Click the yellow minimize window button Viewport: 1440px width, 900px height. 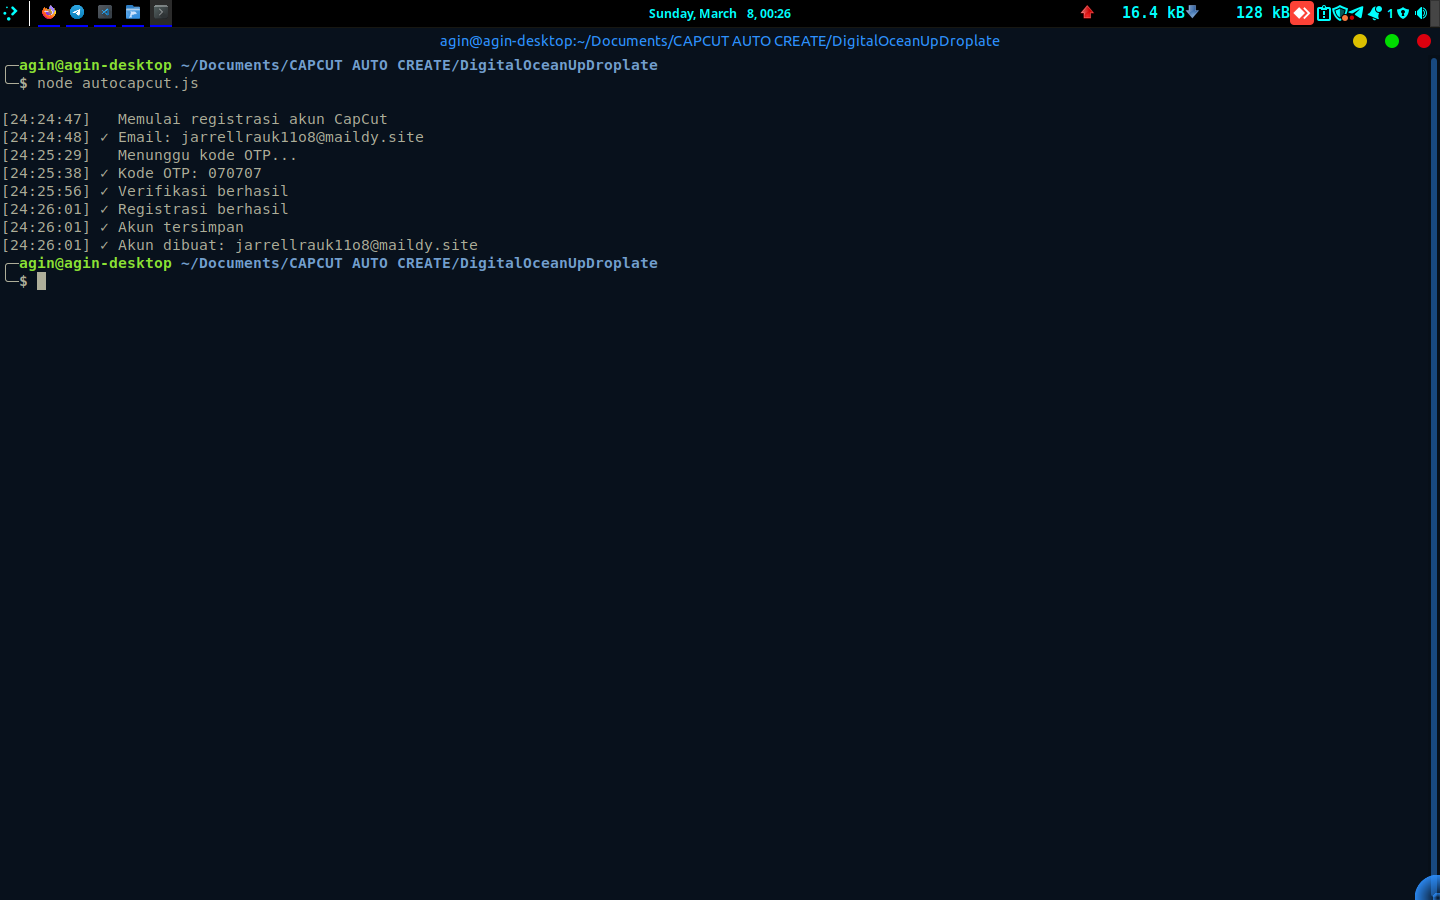pyautogui.click(x=1360, y=41)
